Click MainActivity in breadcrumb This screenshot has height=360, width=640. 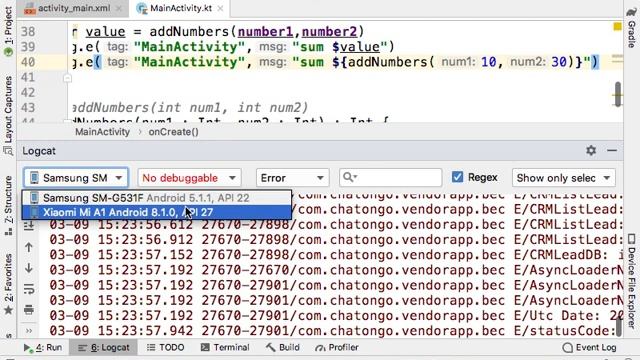pyautogui.click(x=102, y=132)
